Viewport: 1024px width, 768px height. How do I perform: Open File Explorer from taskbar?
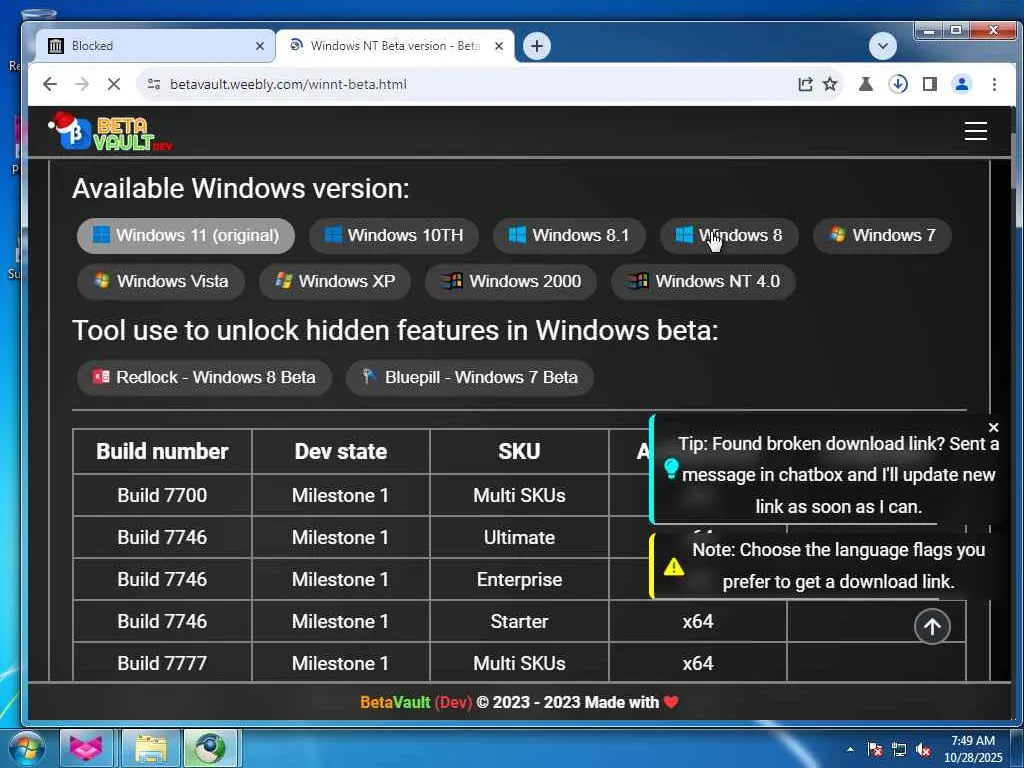(x=150, y=748)
